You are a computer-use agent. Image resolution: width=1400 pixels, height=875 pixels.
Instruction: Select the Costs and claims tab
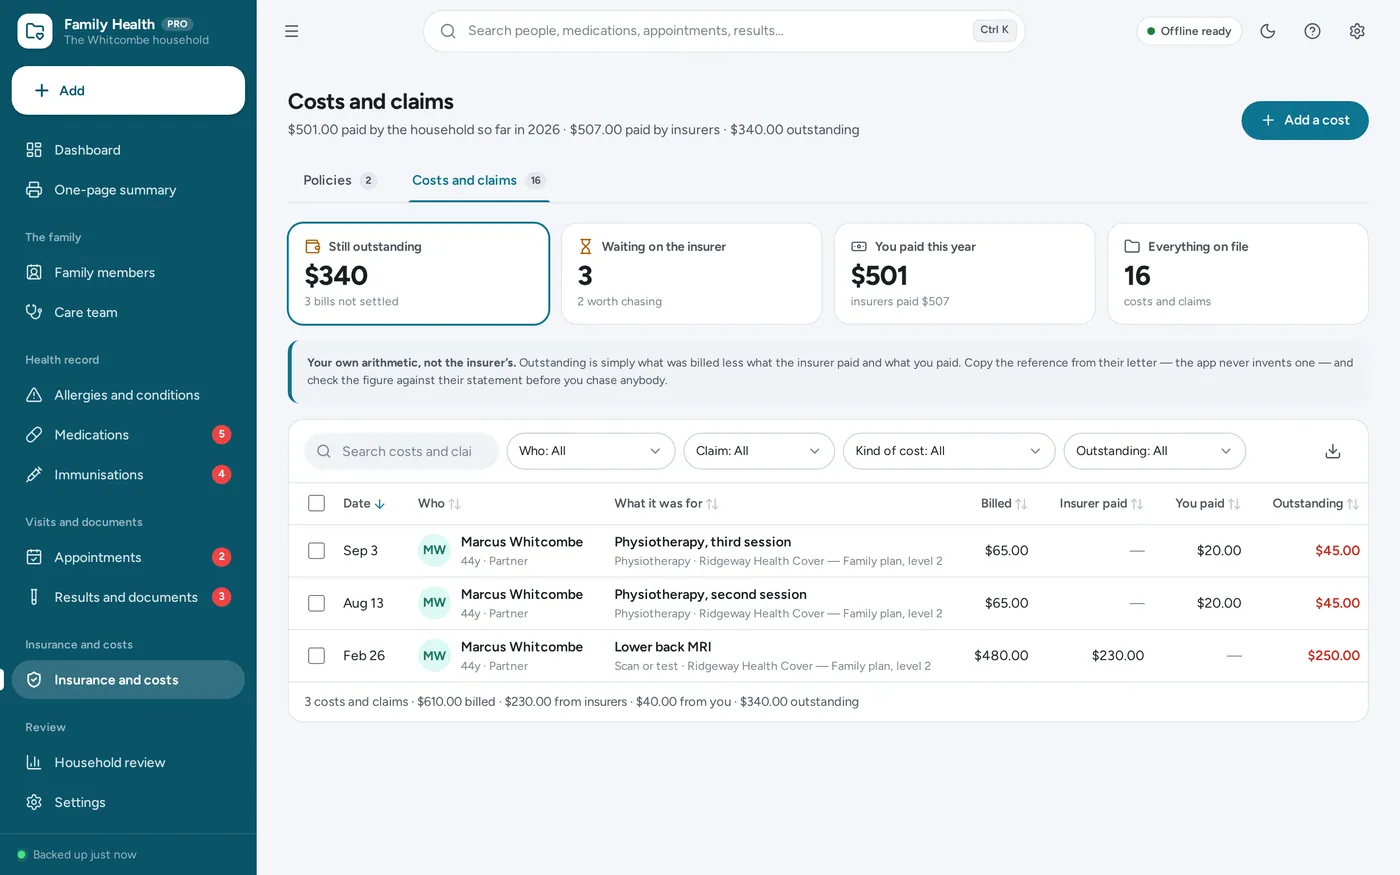[478, 181]
